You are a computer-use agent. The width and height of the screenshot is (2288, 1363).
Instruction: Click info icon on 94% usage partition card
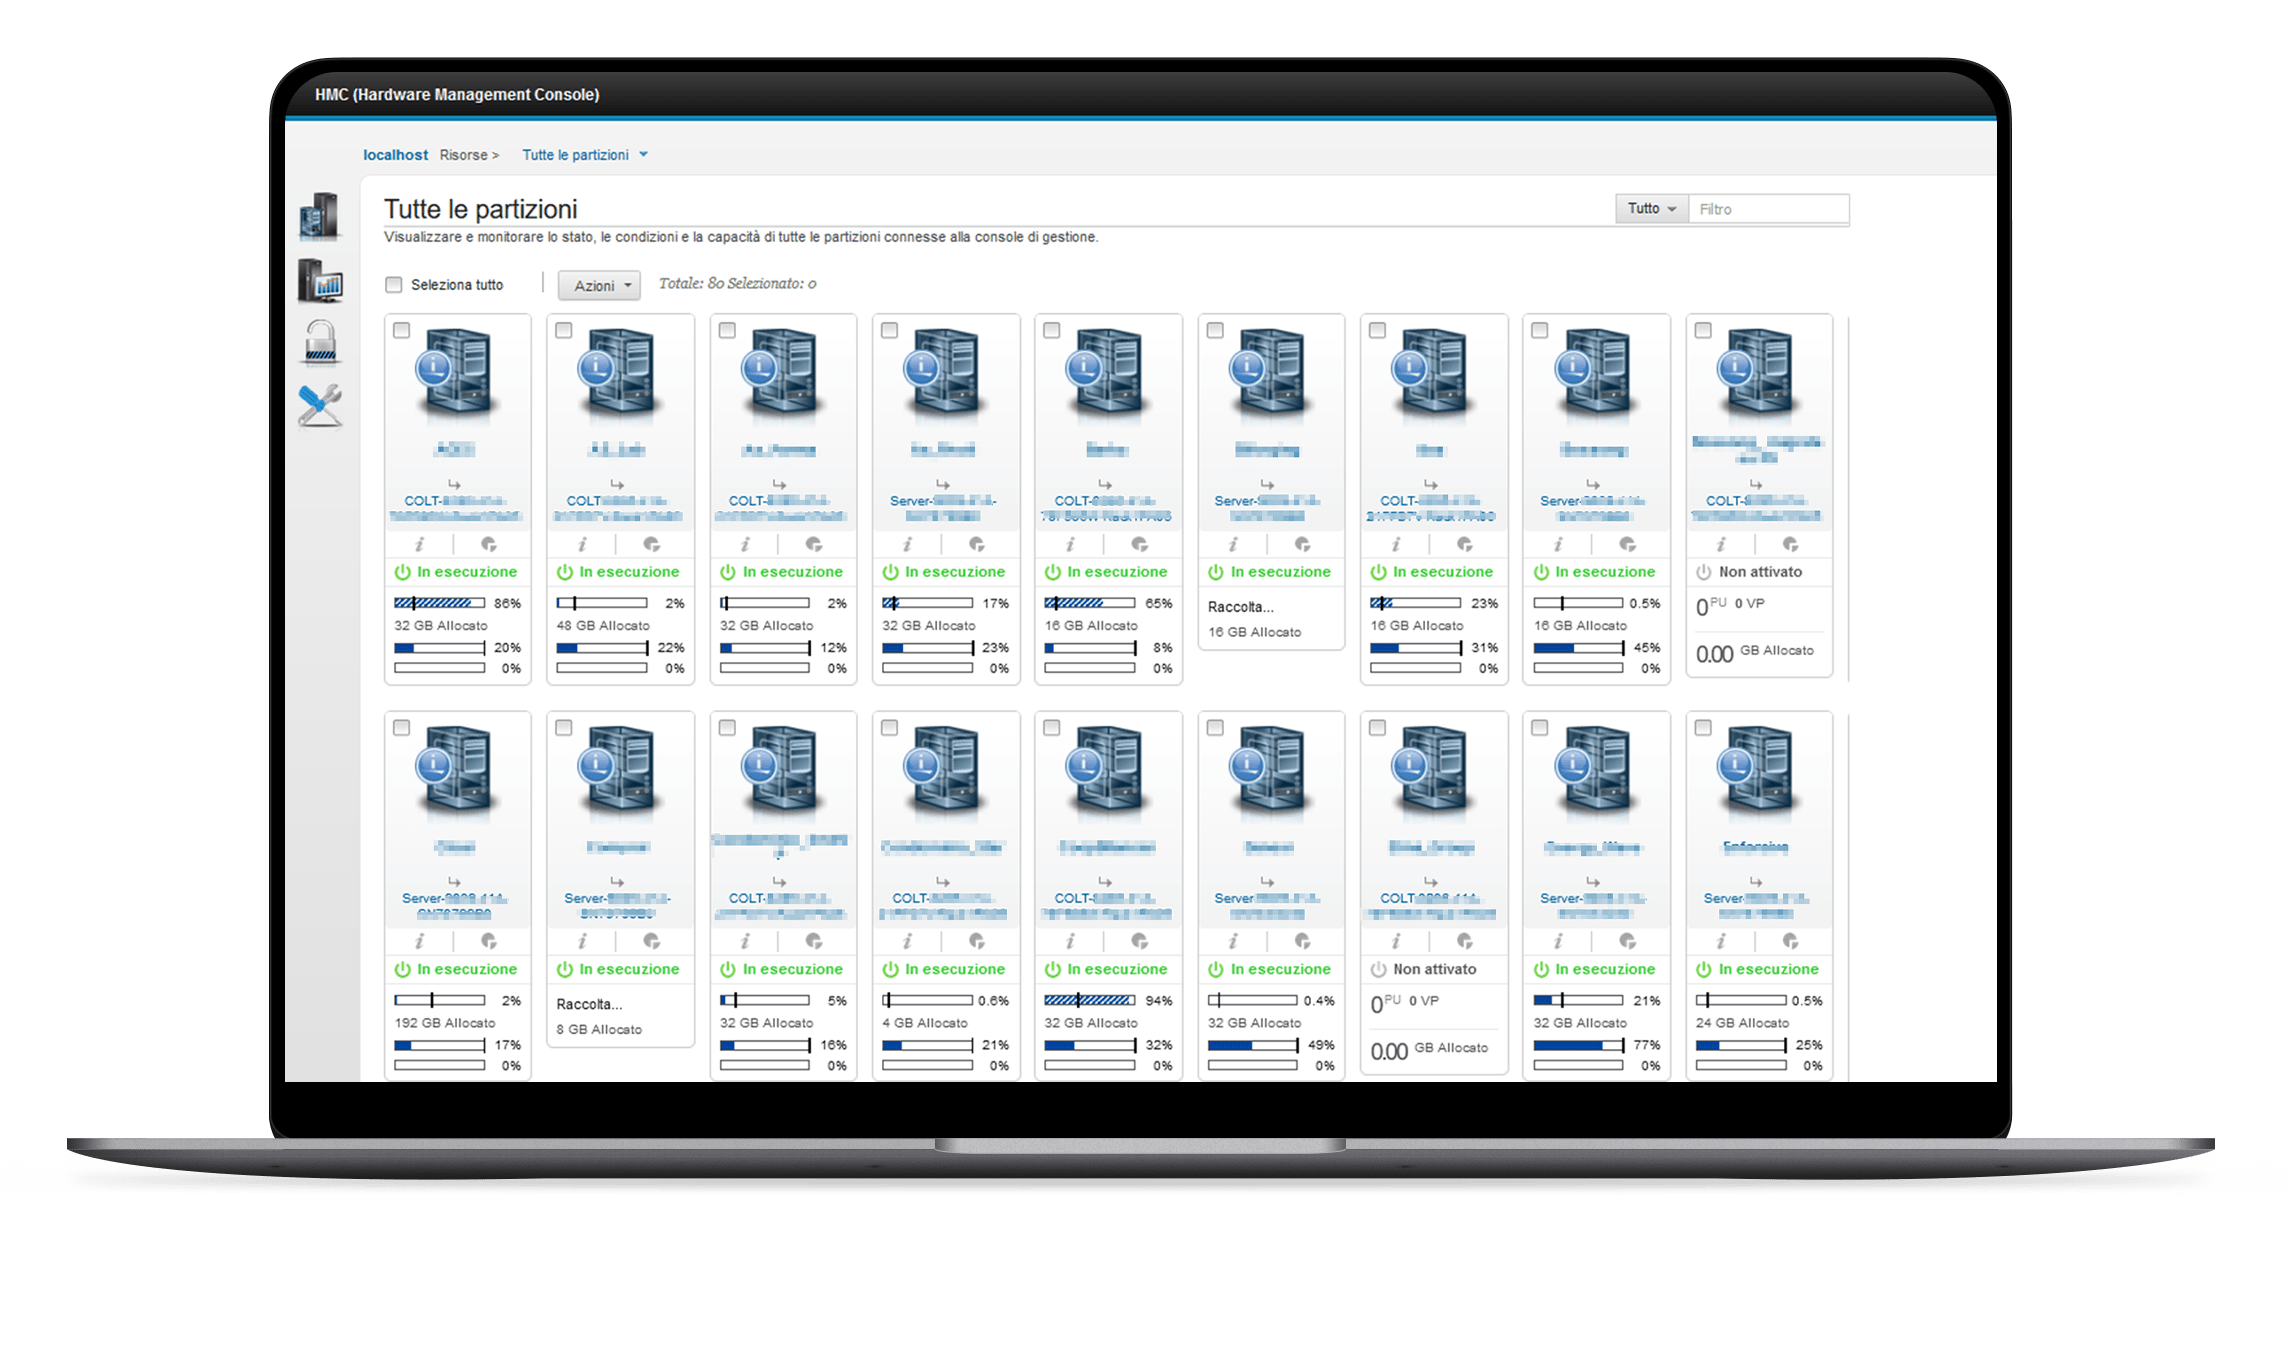[1070, 941]
